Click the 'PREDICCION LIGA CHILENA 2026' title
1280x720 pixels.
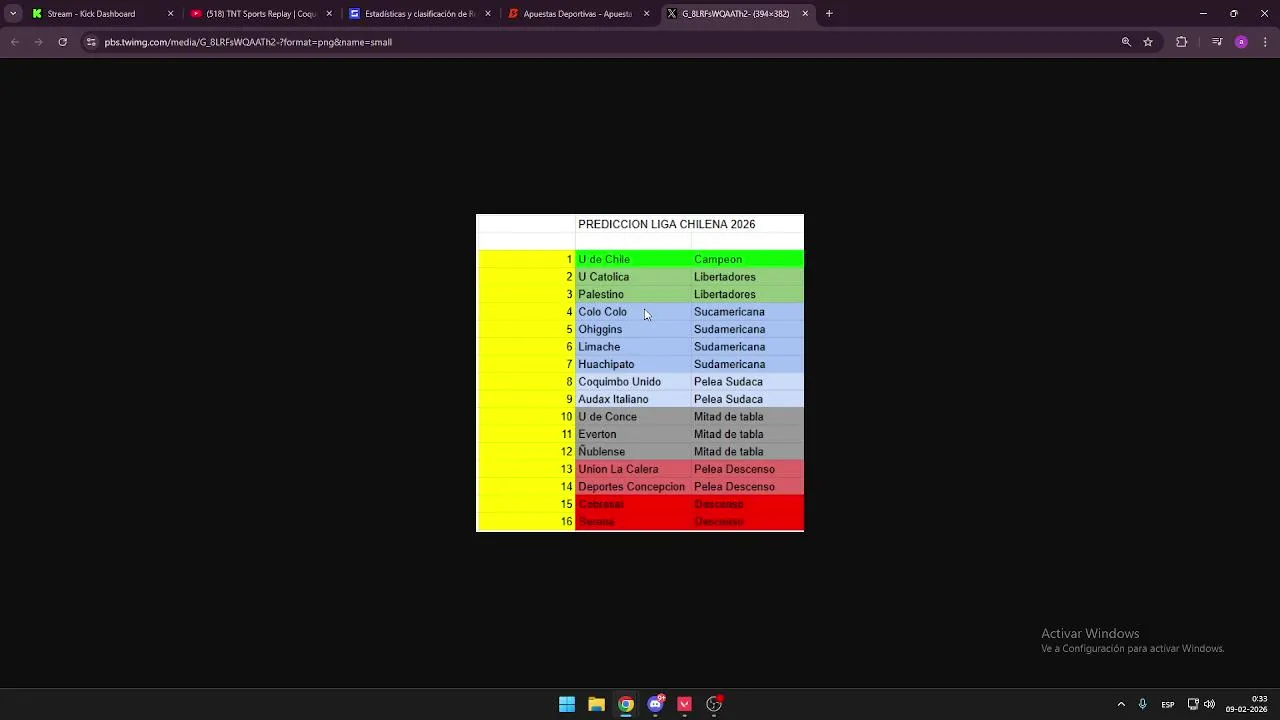tap(667, 225)
